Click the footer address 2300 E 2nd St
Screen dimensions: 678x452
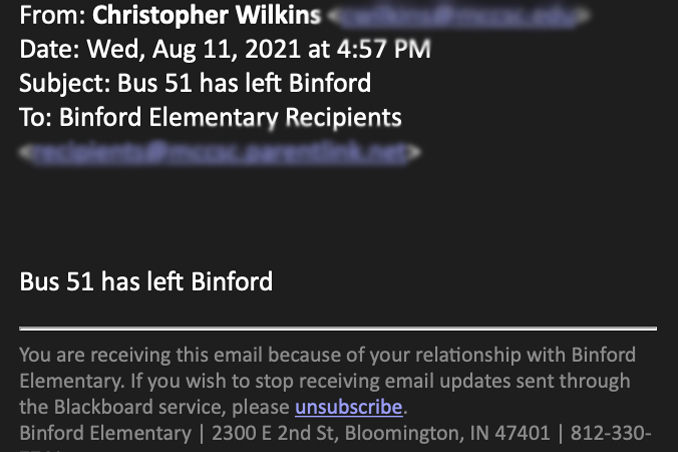(x=272, y=433)
